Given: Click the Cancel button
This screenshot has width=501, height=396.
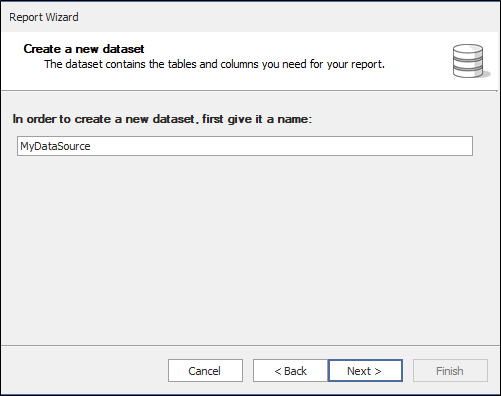Looking at the screenshot, I should [x=205, y=370].
